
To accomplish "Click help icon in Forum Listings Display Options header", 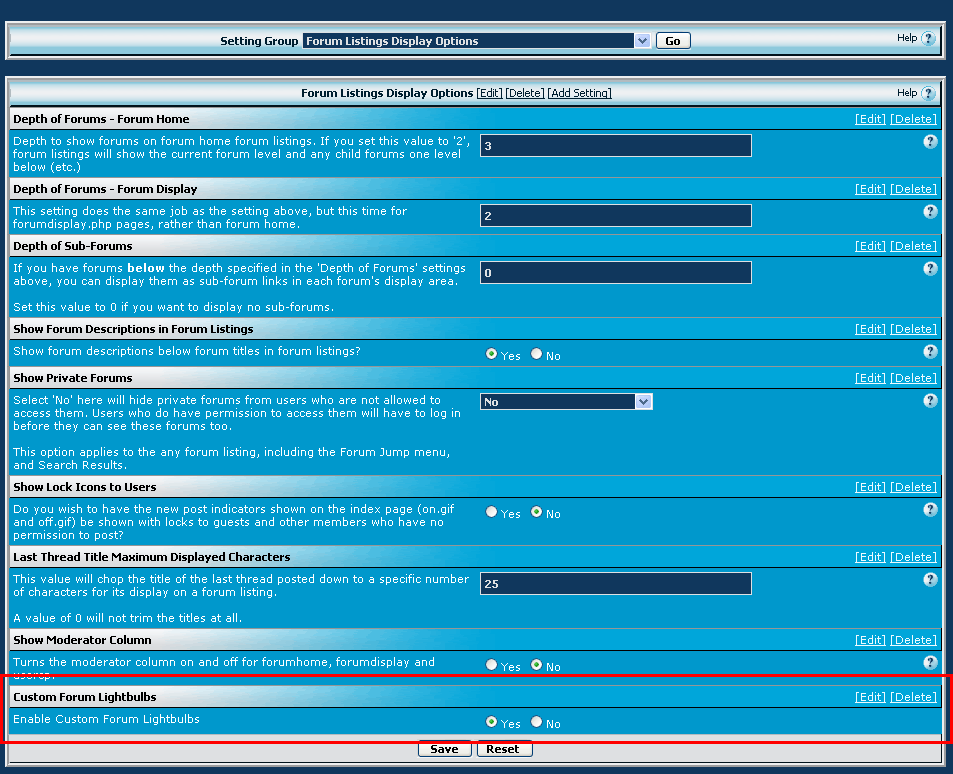I will (x=928, y=93).
